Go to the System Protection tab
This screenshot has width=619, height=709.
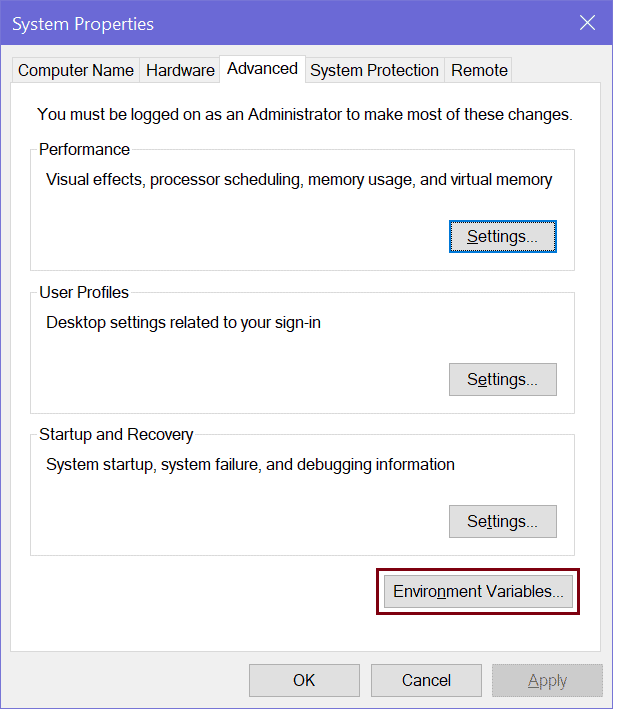coord(374,70)
